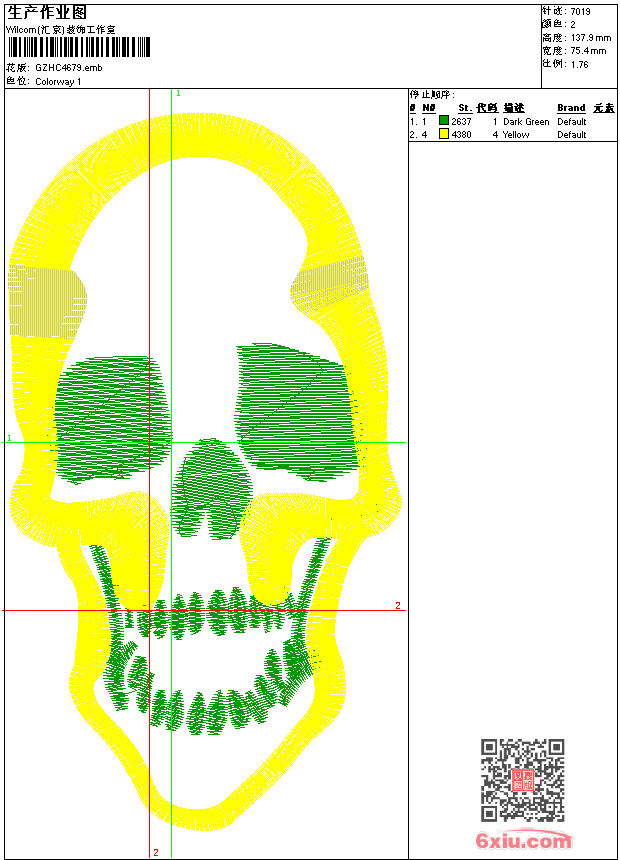Click the red marker 2 at bottom
The width and height of the screenshot is (620, 860).
click(x=156, y=852)
